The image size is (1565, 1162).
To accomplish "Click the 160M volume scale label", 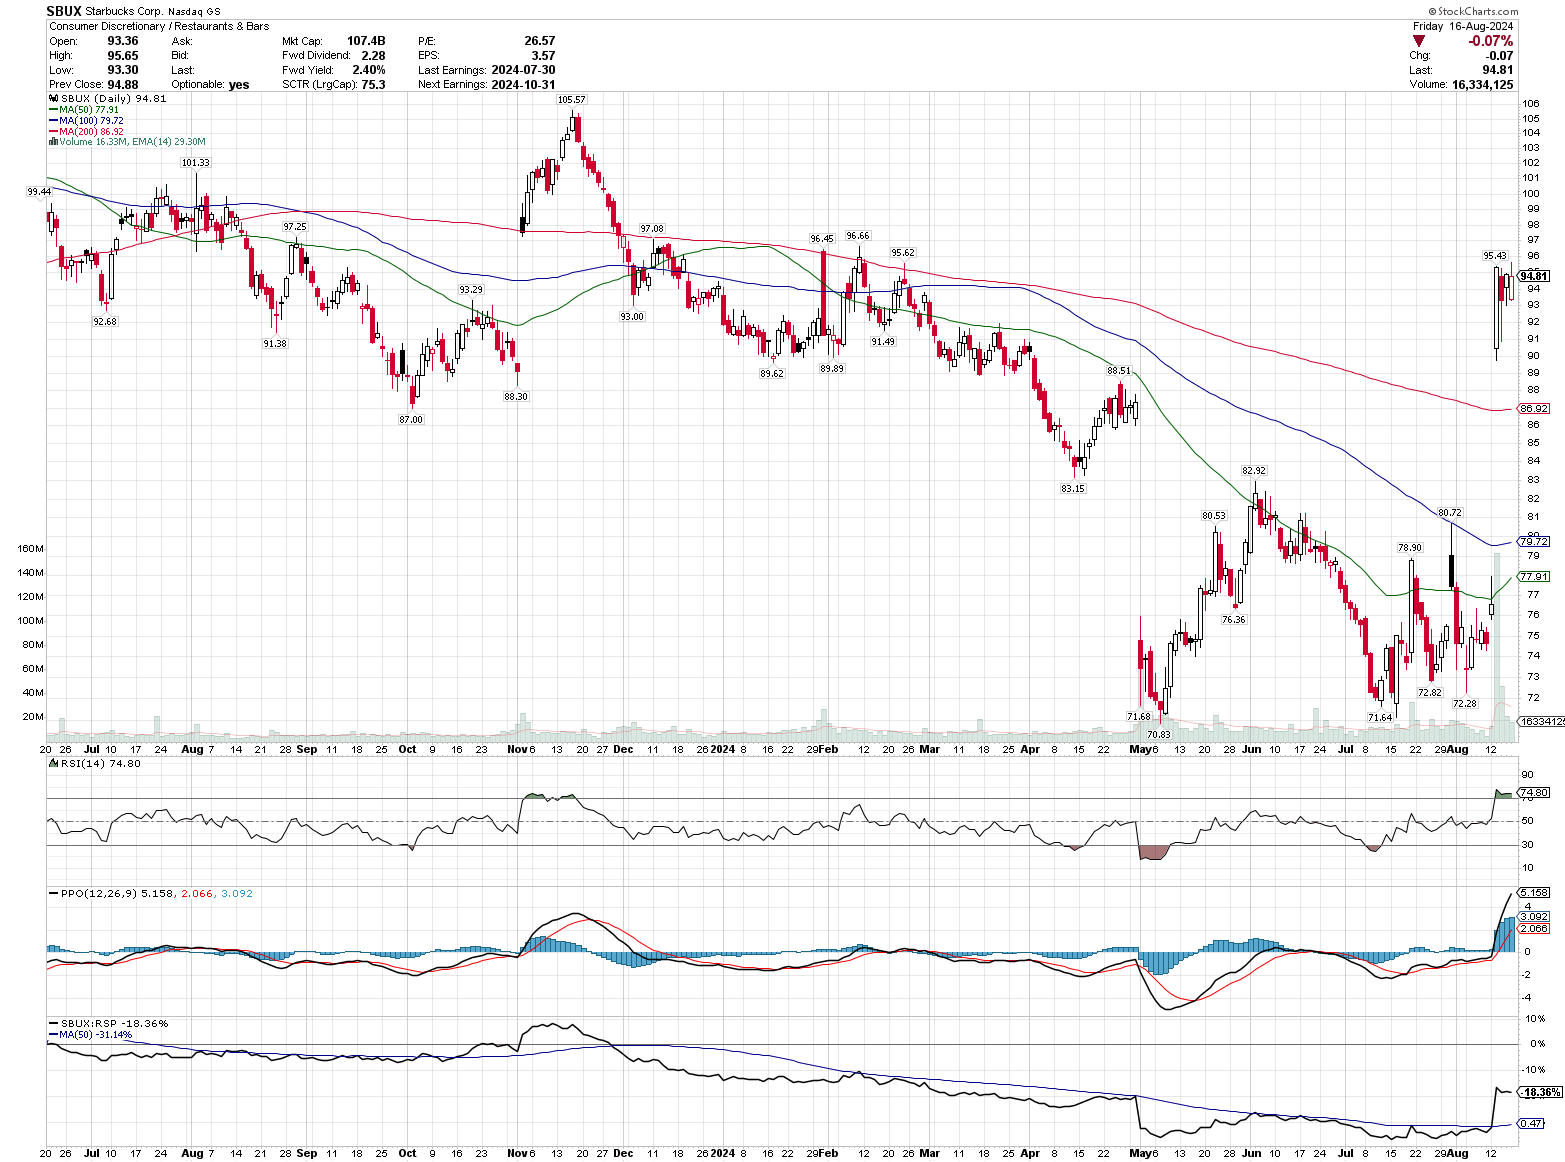I will click(31, 548).
